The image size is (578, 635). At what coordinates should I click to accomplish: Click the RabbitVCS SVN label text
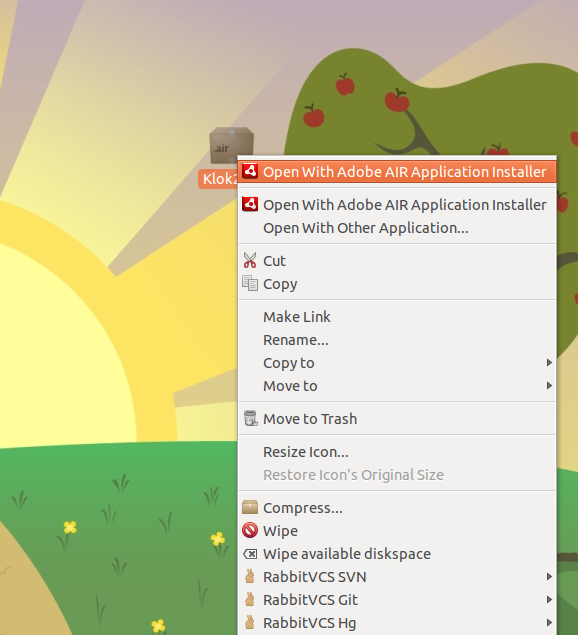pyautogui.click(x=315, y=577)
